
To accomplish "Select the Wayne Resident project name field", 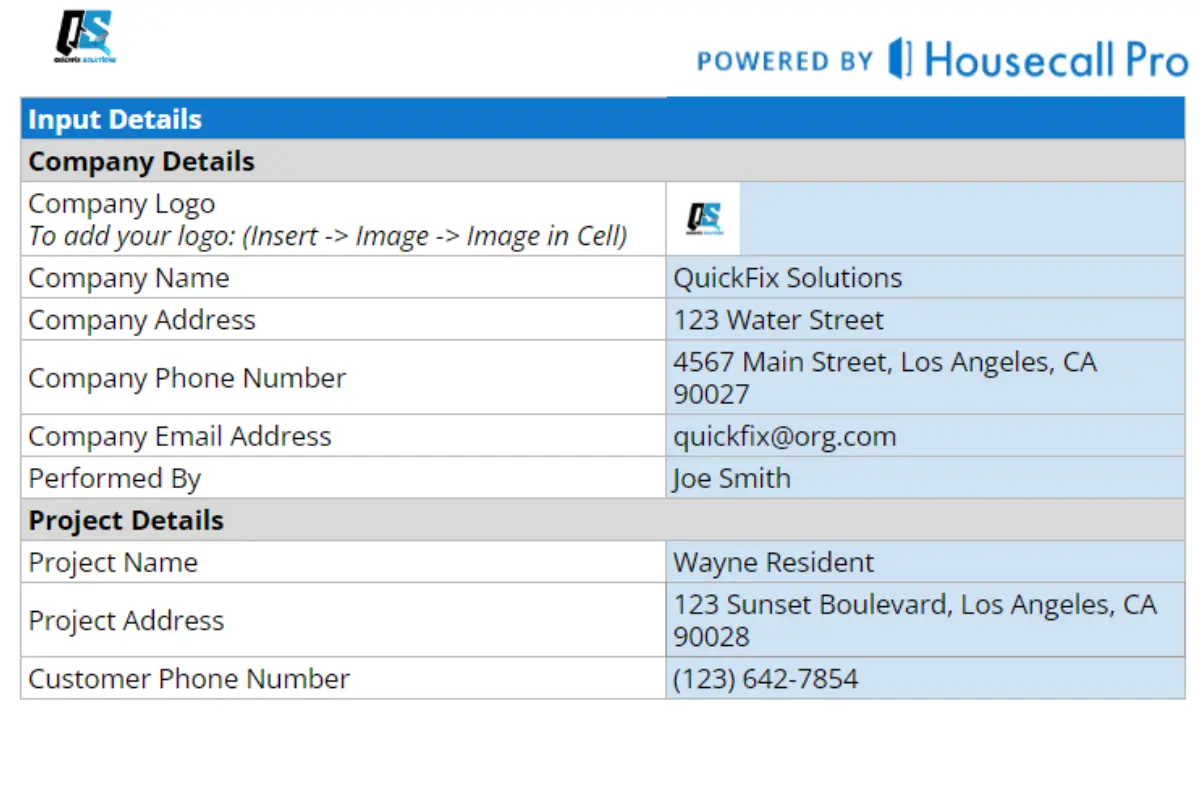I will 925,562.
